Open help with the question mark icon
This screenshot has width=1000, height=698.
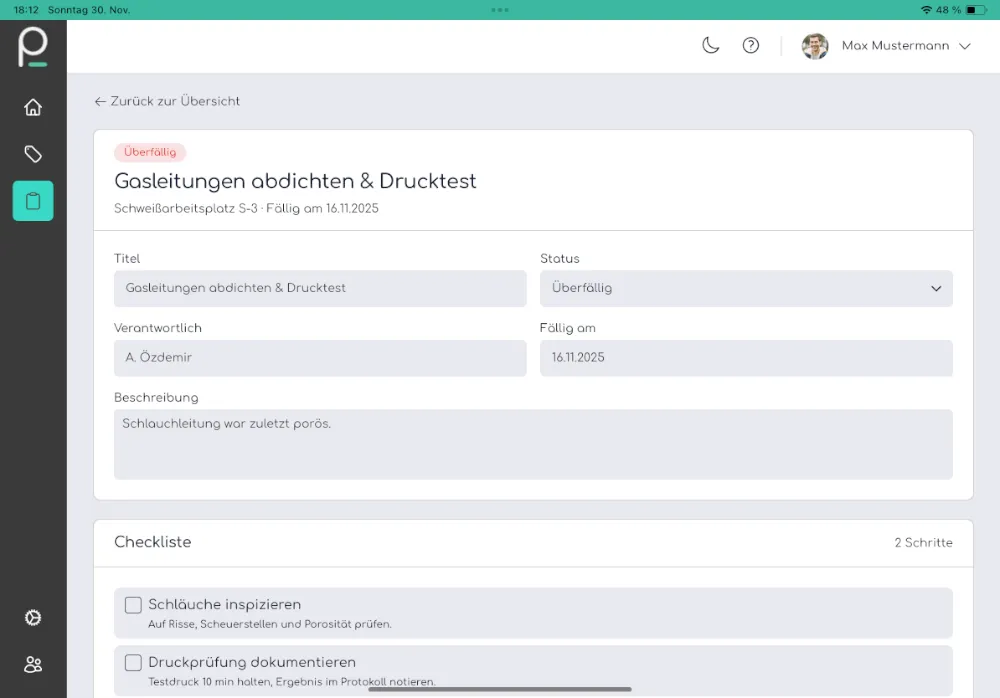coord(751,46)
